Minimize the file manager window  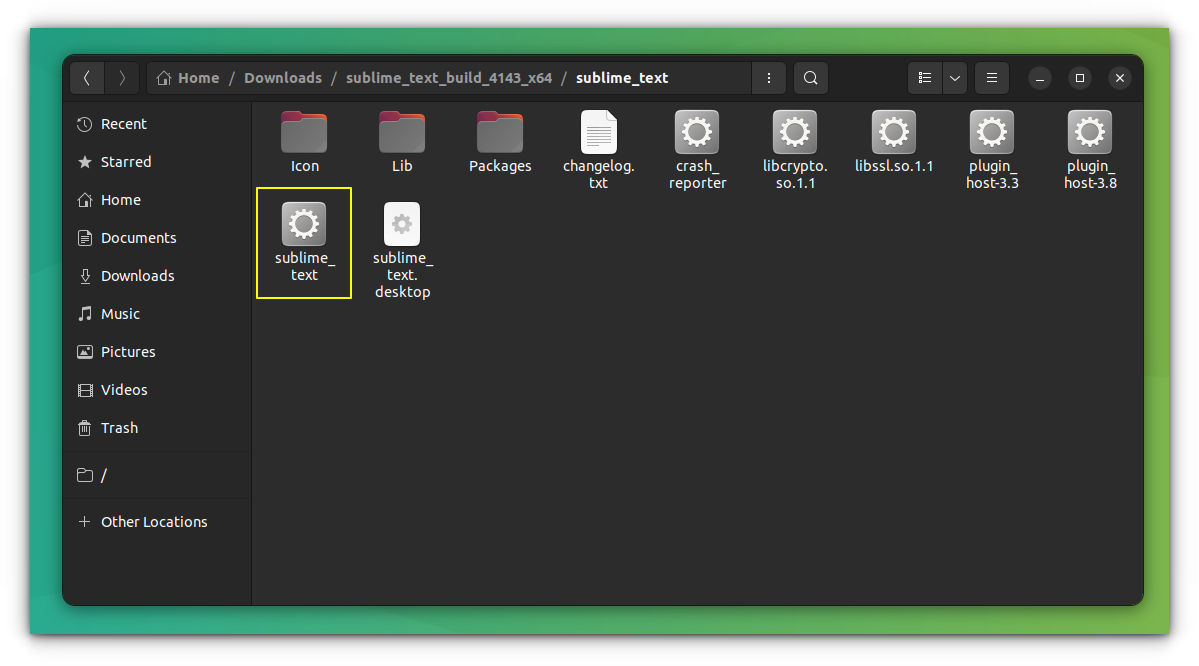[1040, 78]
